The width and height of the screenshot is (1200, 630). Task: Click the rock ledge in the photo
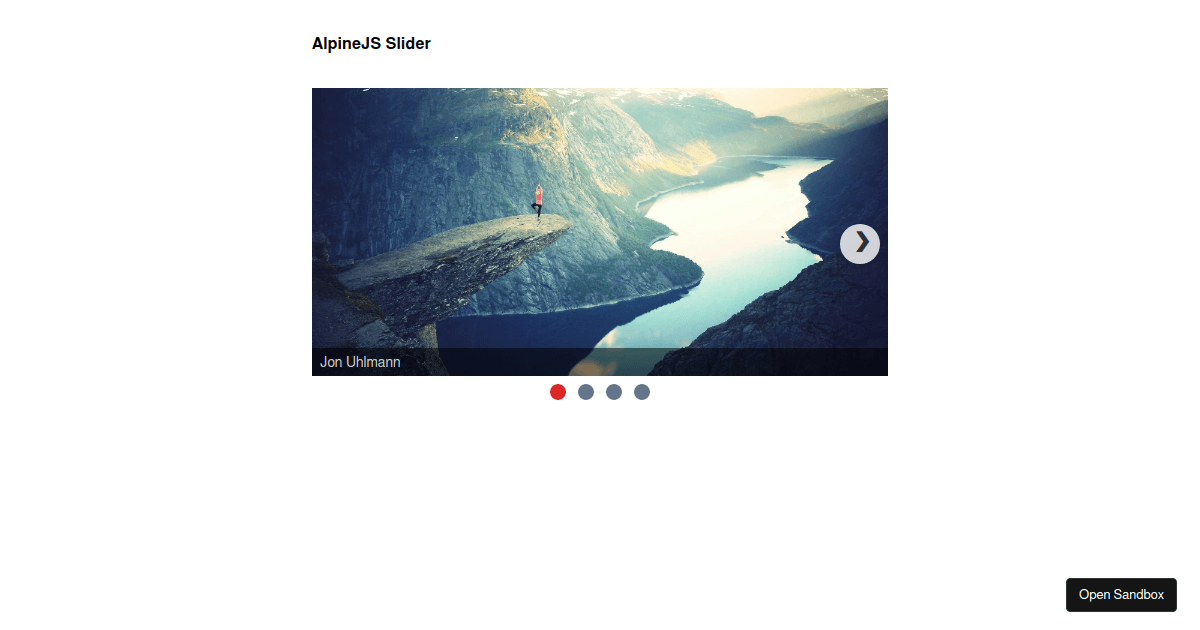(x=450, y=270)
